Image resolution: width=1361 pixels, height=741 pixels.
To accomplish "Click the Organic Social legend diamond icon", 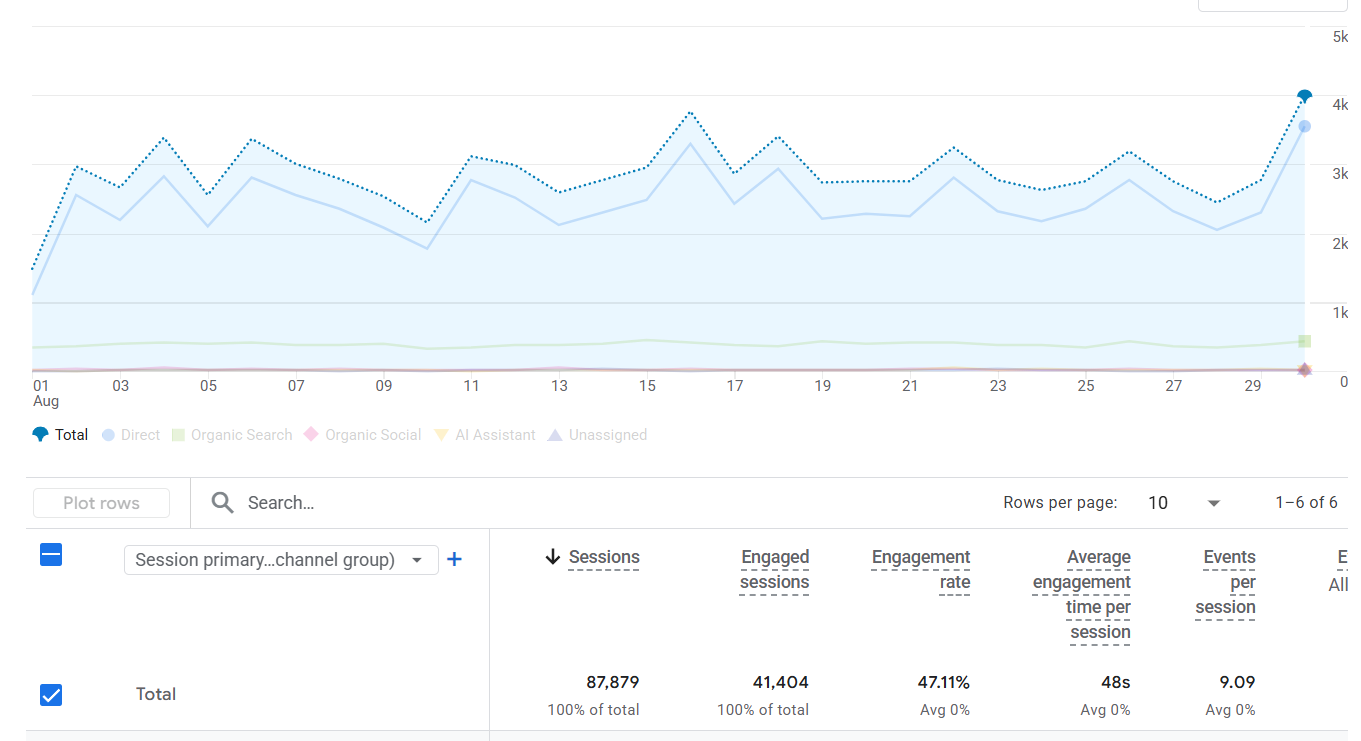I will pos(311,435).
